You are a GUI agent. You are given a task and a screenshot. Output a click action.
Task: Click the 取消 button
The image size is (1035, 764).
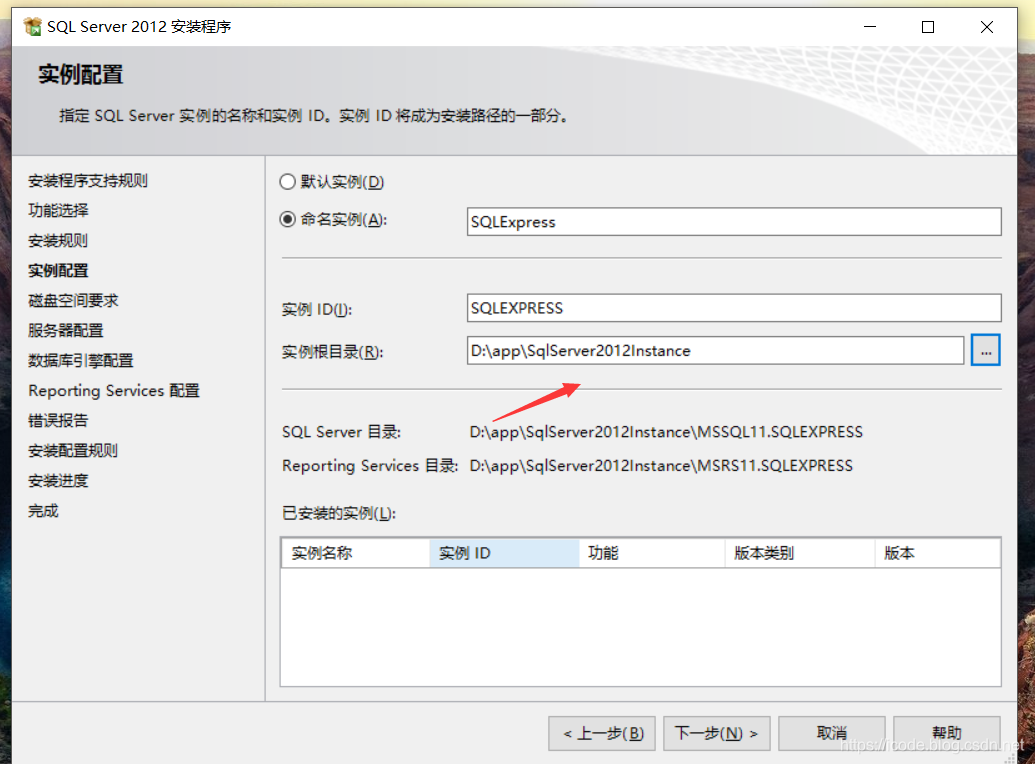coord(832,733)
